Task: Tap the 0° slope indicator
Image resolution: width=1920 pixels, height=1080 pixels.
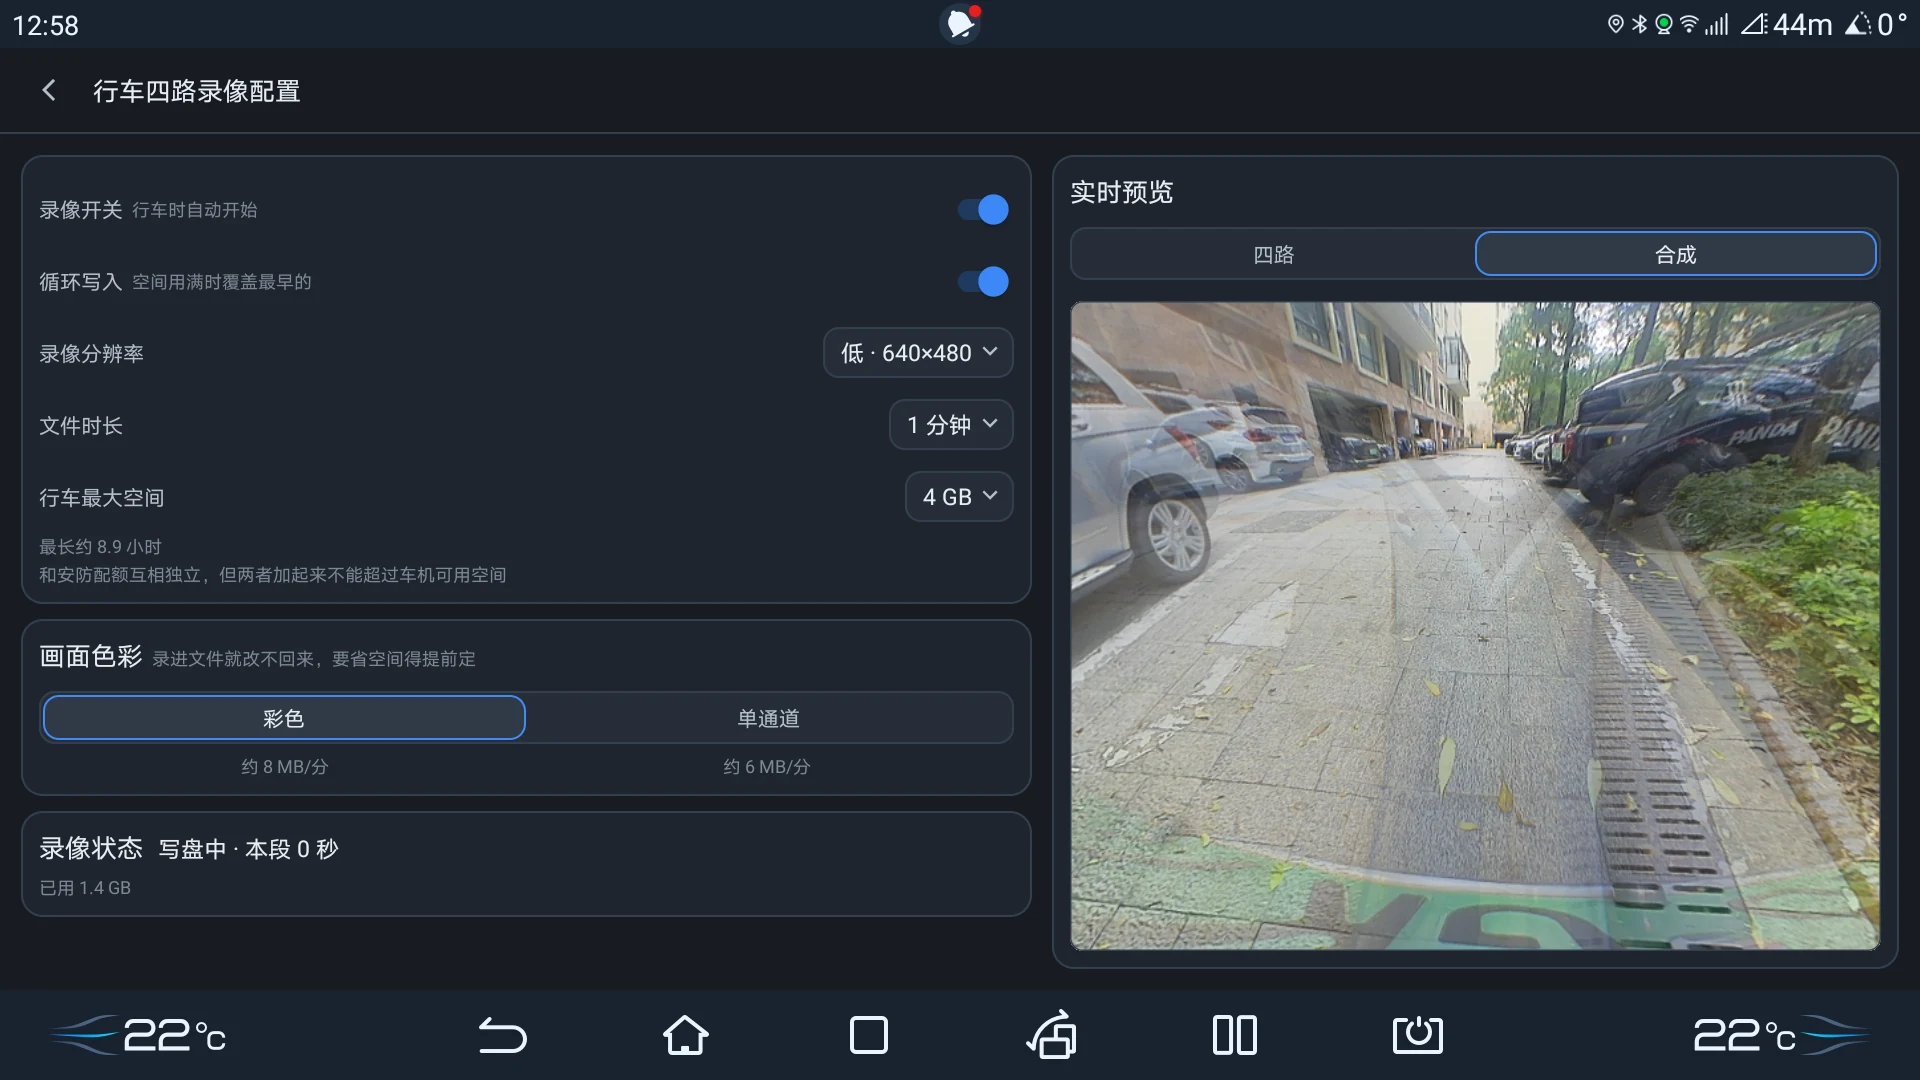Action: click(1877, 24)
